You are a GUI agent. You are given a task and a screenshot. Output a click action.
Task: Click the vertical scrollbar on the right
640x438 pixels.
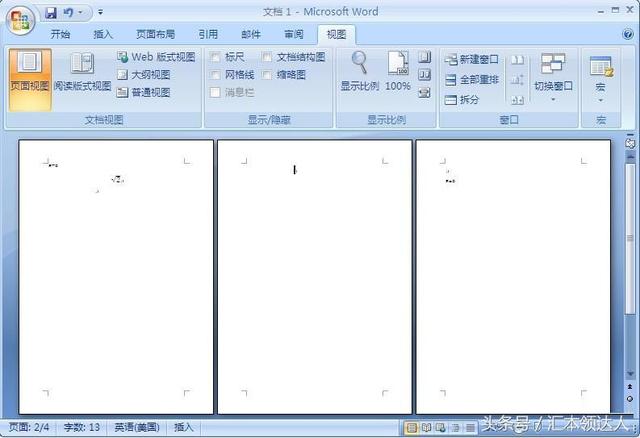[630, 260]
